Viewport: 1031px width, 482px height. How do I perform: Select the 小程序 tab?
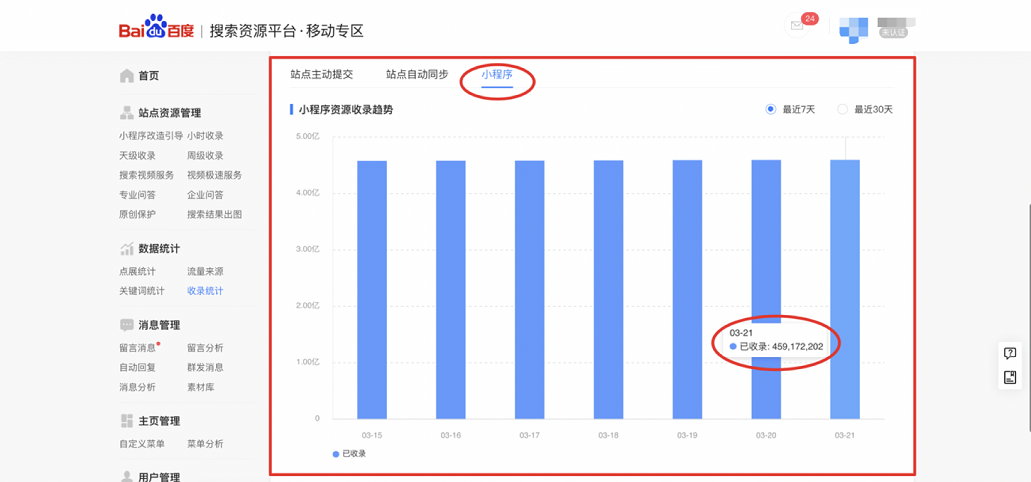497,75
